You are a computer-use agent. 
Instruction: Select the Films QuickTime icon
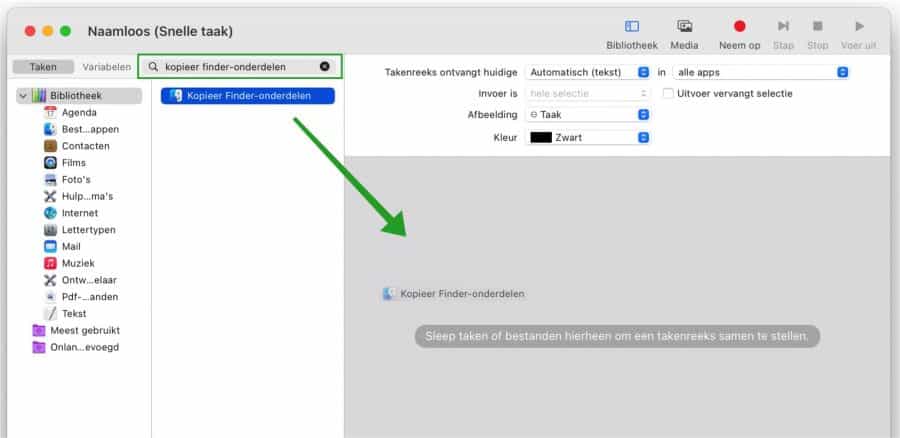pyautogui.click(x=51, y=162)
